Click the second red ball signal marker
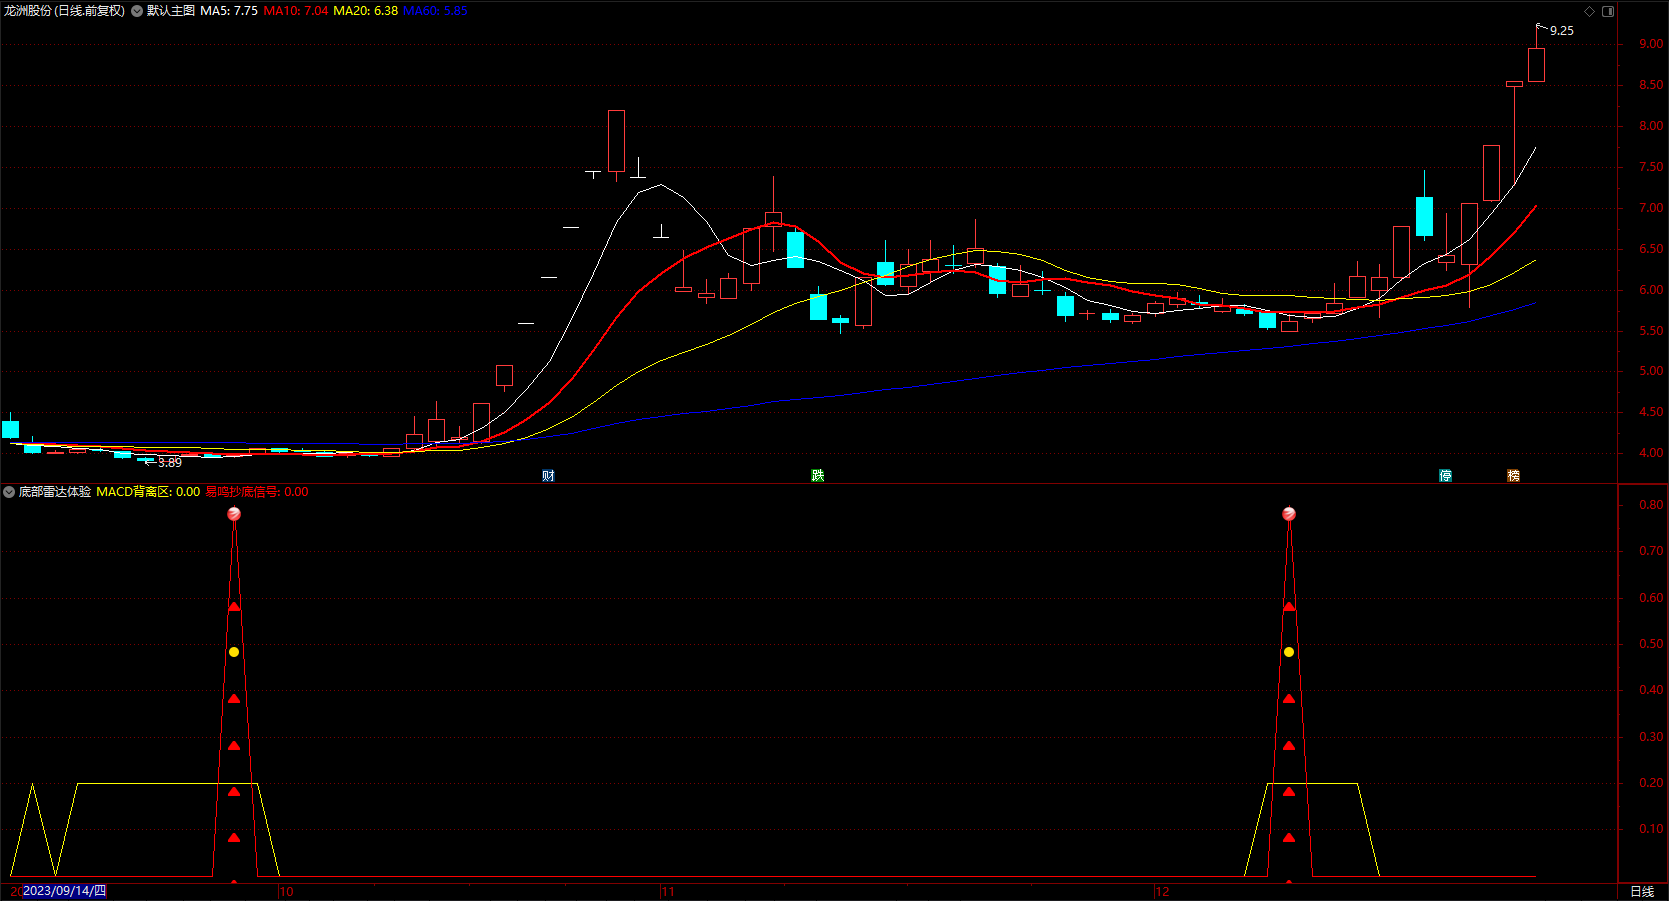 coord(1289,514)
